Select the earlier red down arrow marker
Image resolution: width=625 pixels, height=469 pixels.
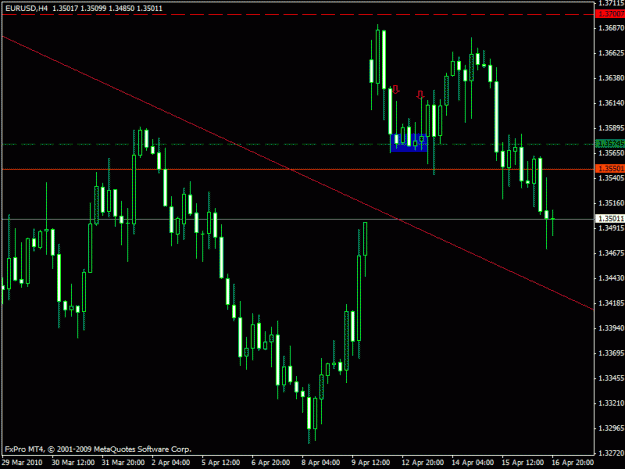[x=395, y=89]
